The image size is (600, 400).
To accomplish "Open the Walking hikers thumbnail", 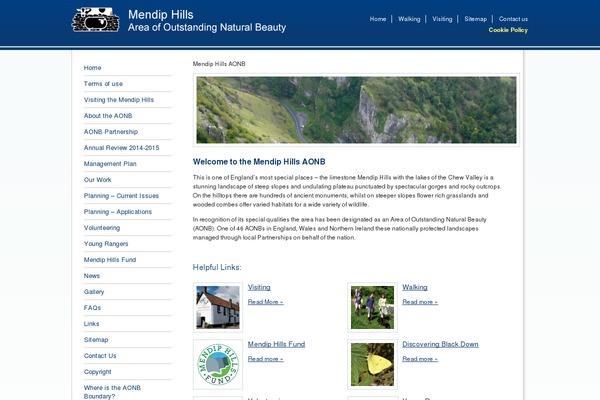I will coord(372,307).
